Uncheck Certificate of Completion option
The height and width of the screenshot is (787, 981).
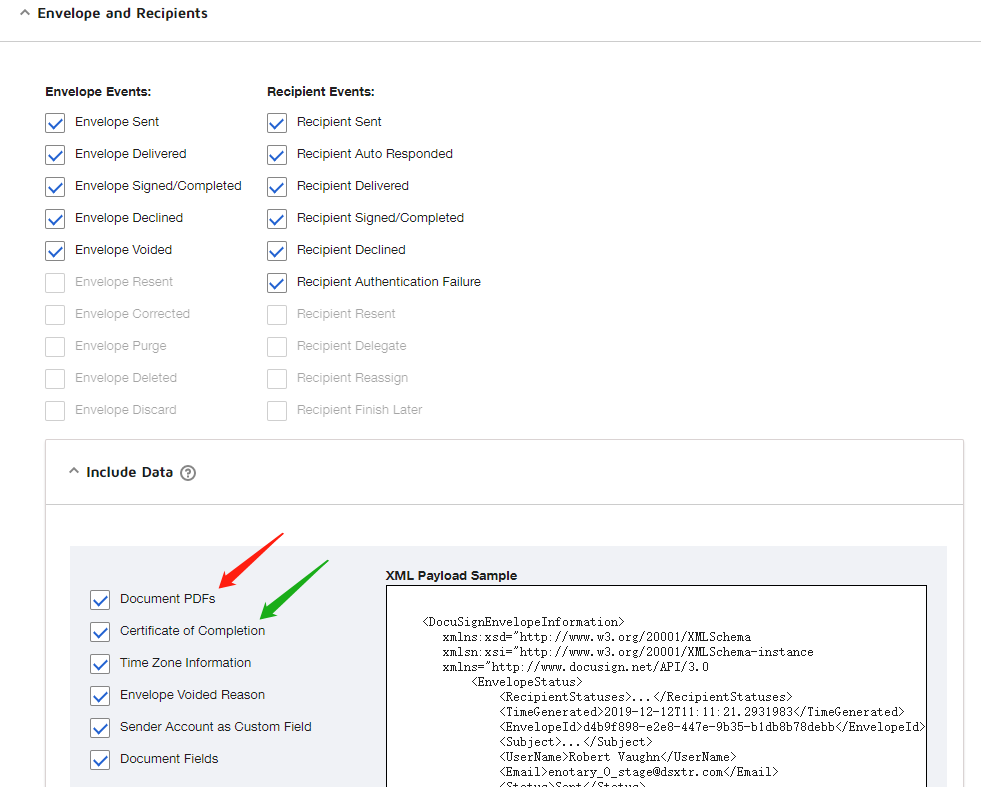(x=100, y=632)
